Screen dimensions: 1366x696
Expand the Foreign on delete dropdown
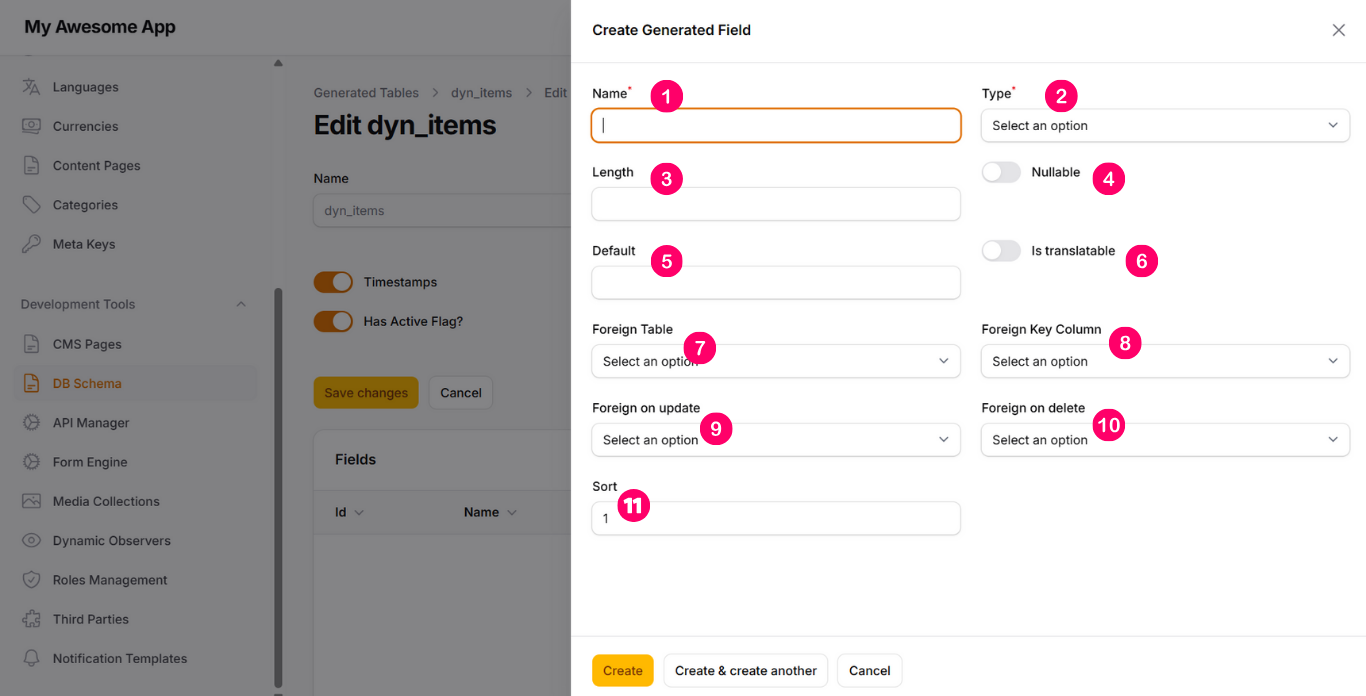tap(1165, 440)
